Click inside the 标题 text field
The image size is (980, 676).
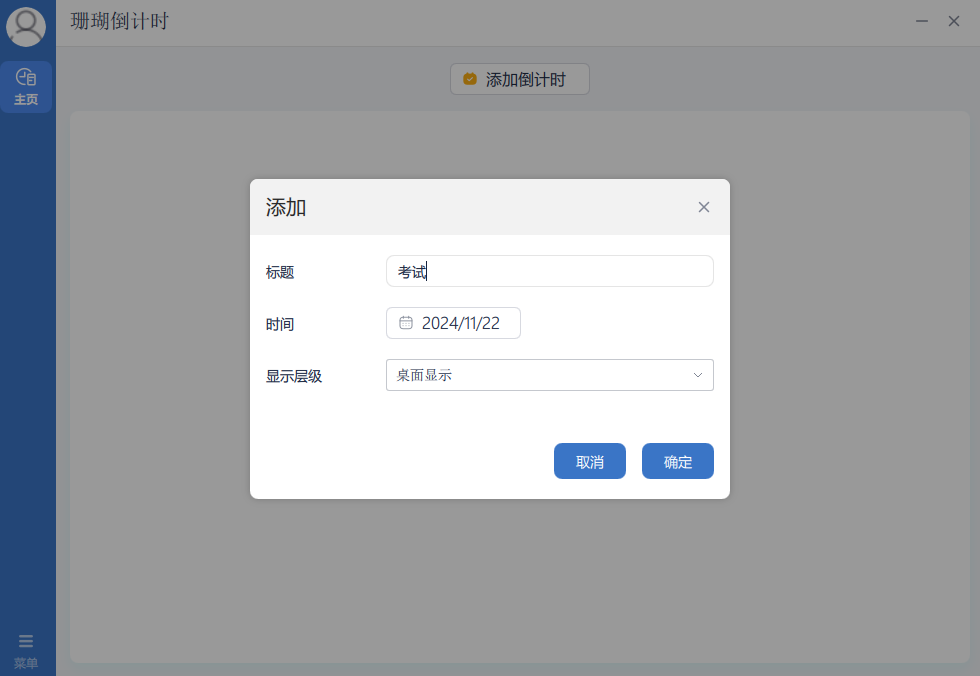tap(549, 271)
